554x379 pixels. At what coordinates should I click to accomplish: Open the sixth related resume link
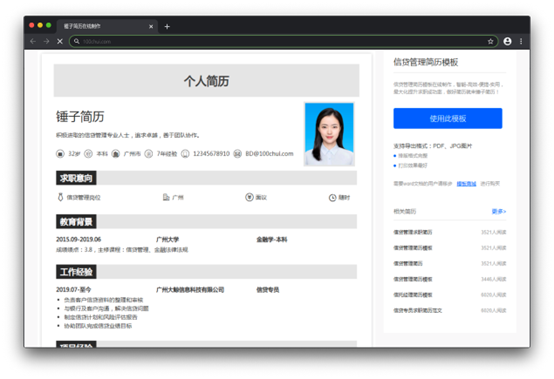coord(418,310)
